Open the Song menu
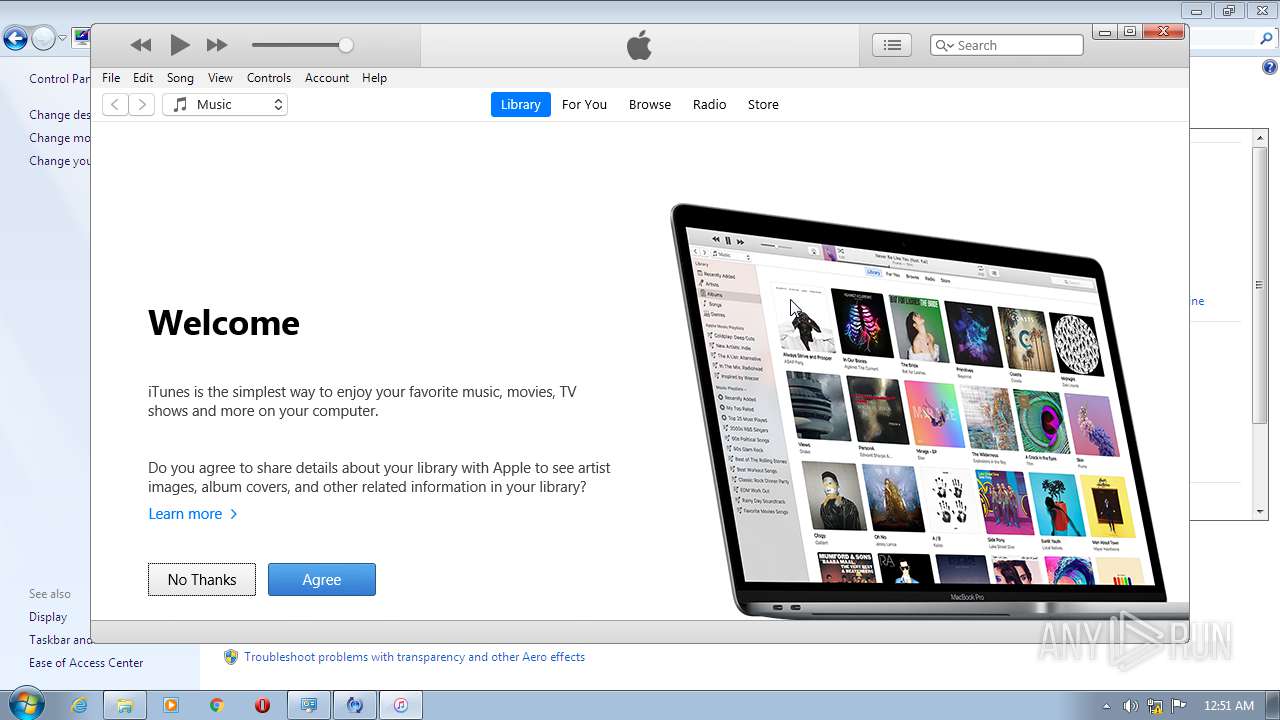 click(x=180, y=78)
